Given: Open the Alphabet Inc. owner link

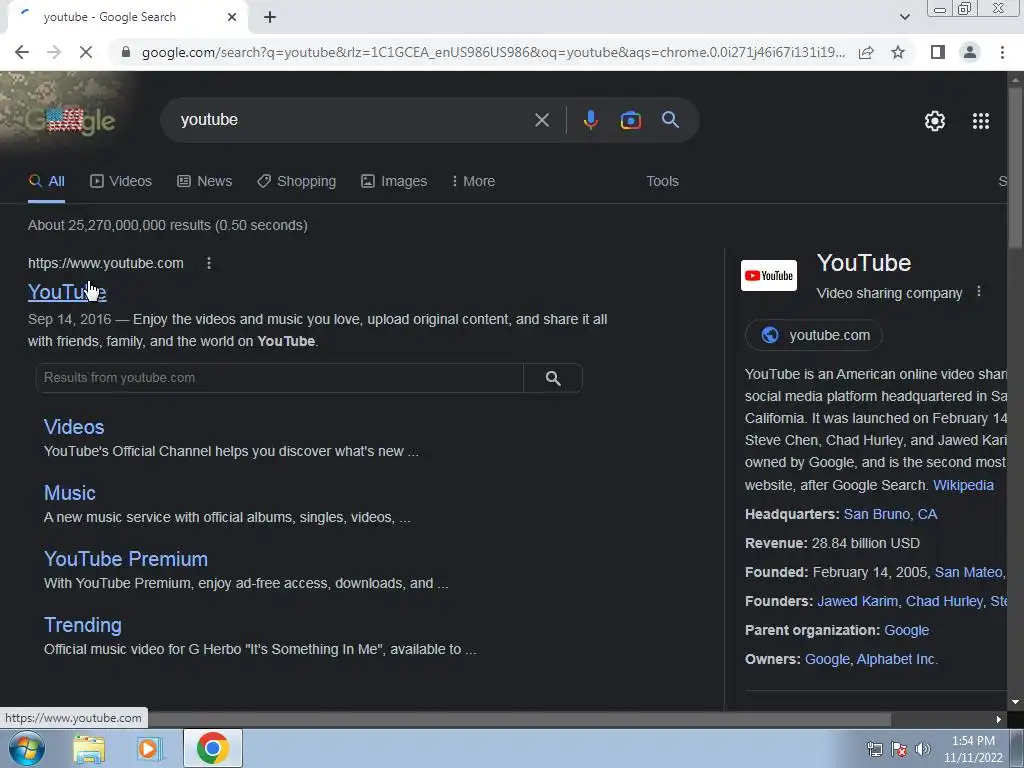Looking at the screenshot, I should coord(896,660).
